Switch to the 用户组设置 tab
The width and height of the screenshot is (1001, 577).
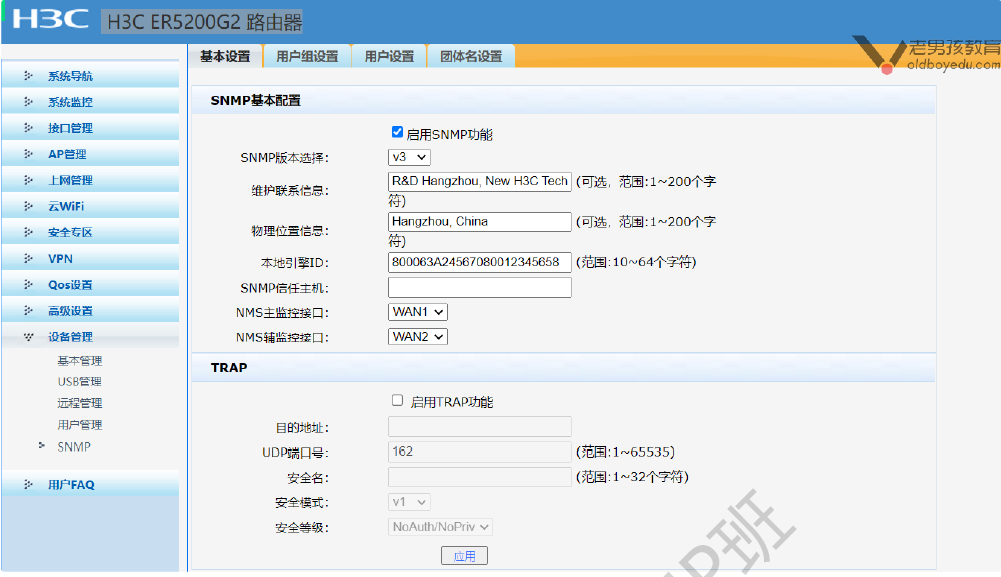(x=307, y=57)
